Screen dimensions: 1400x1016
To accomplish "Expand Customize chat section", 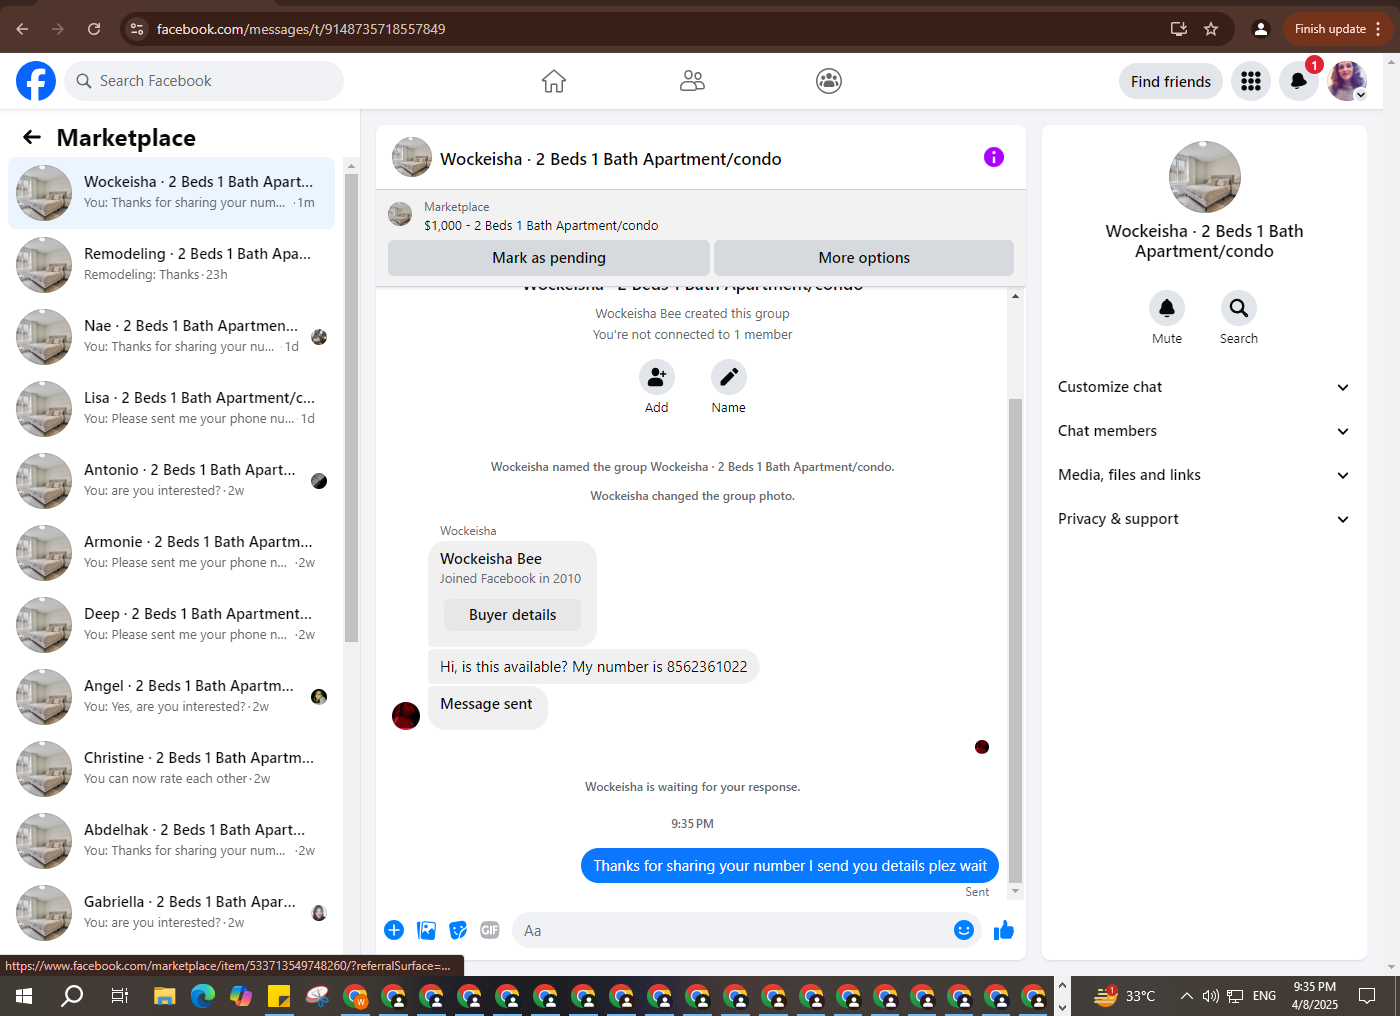I will [x=1204, y=387].
